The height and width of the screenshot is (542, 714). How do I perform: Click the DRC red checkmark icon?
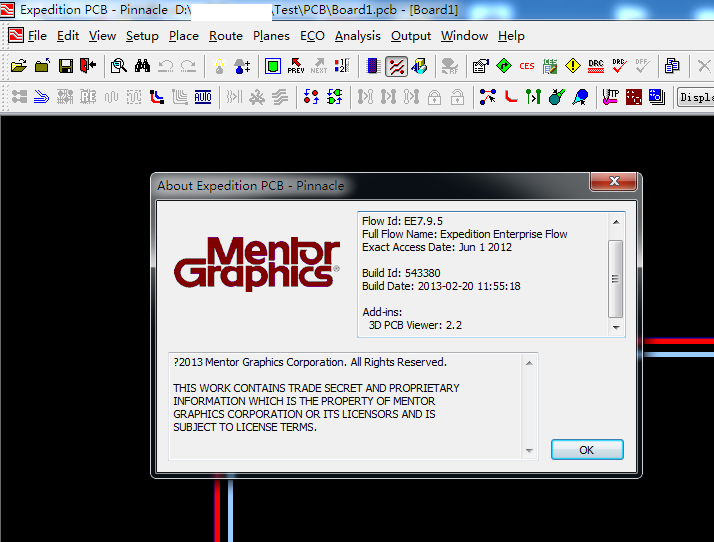pyautogui.click(x=619, y=66)
